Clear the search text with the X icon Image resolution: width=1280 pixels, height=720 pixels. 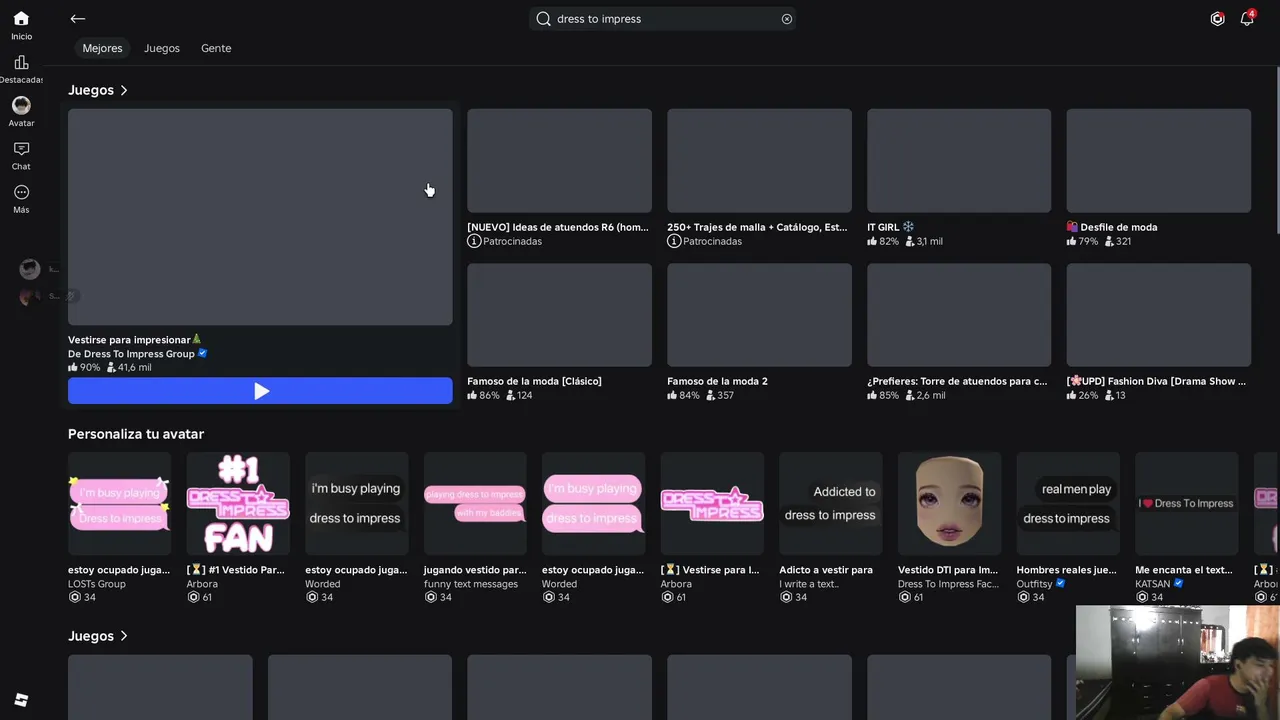(787, 19)
